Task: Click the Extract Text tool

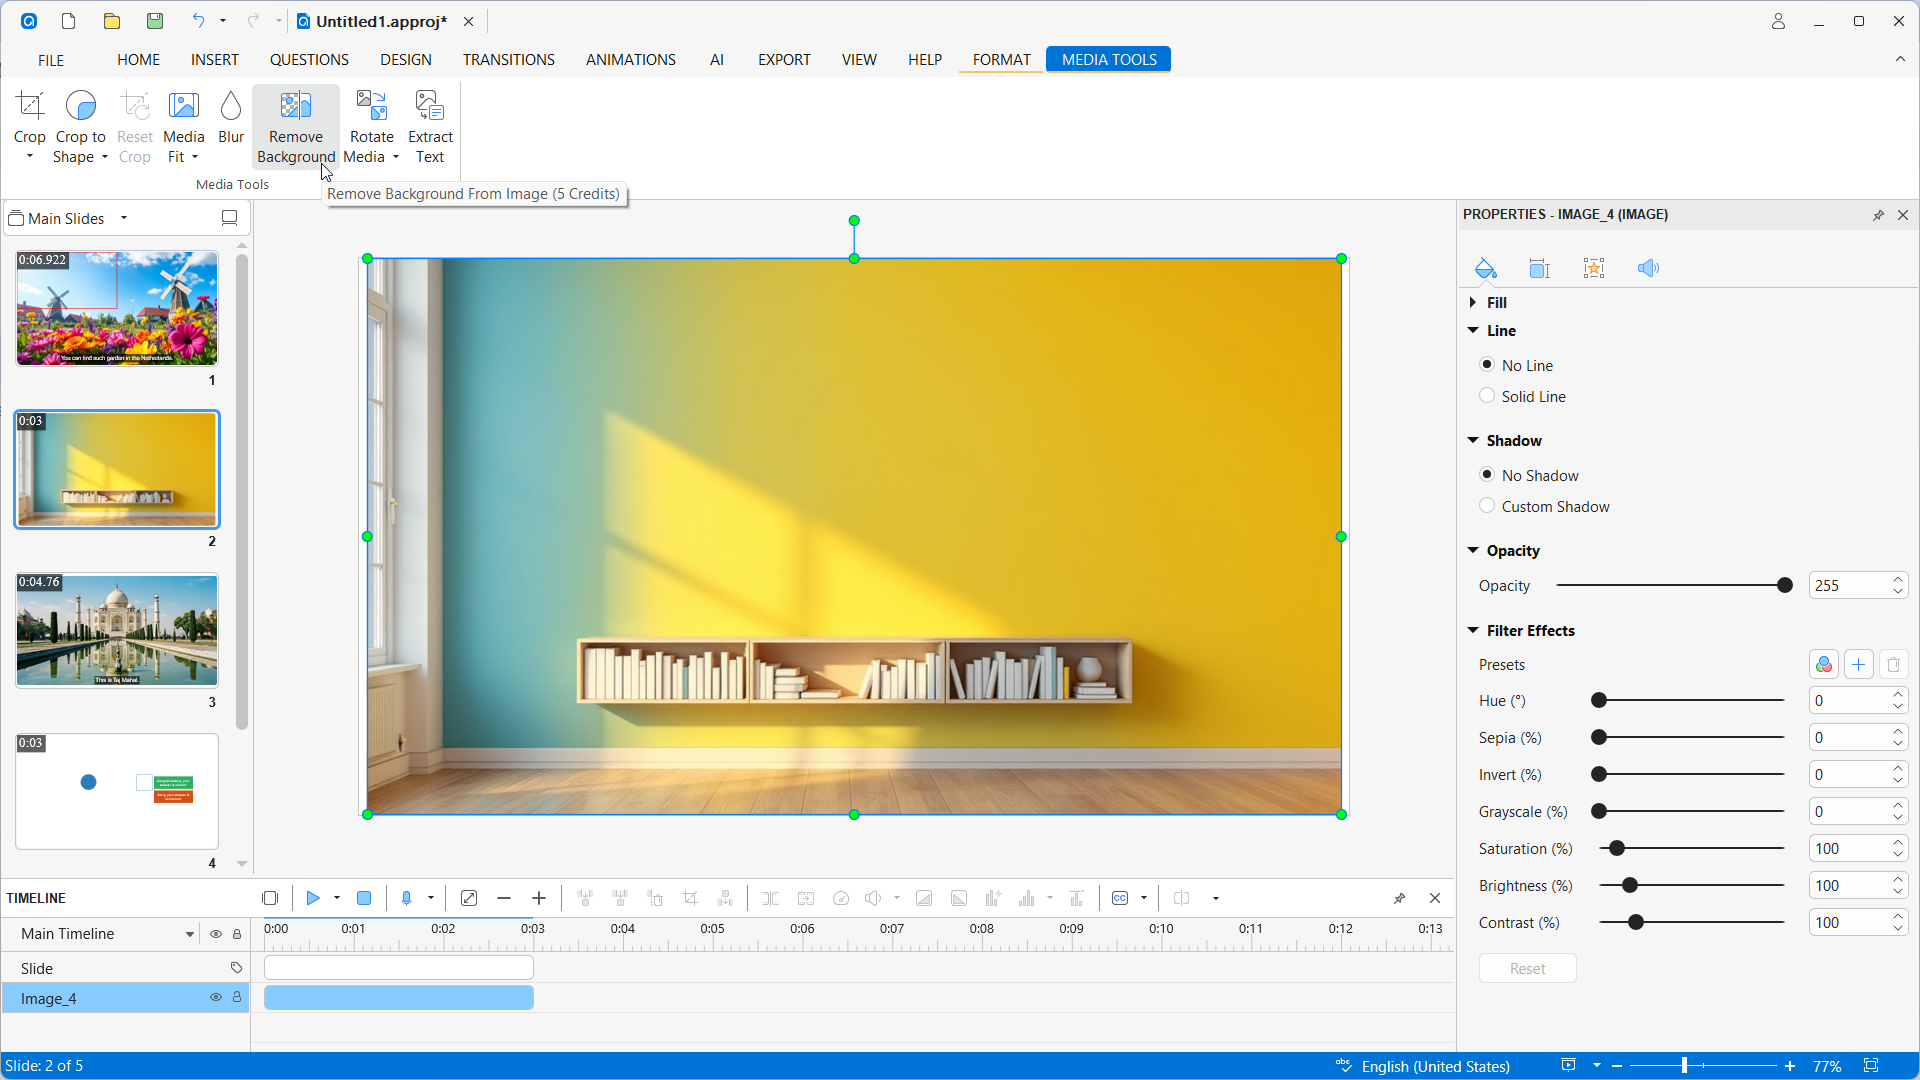Action: coord(430,127)
